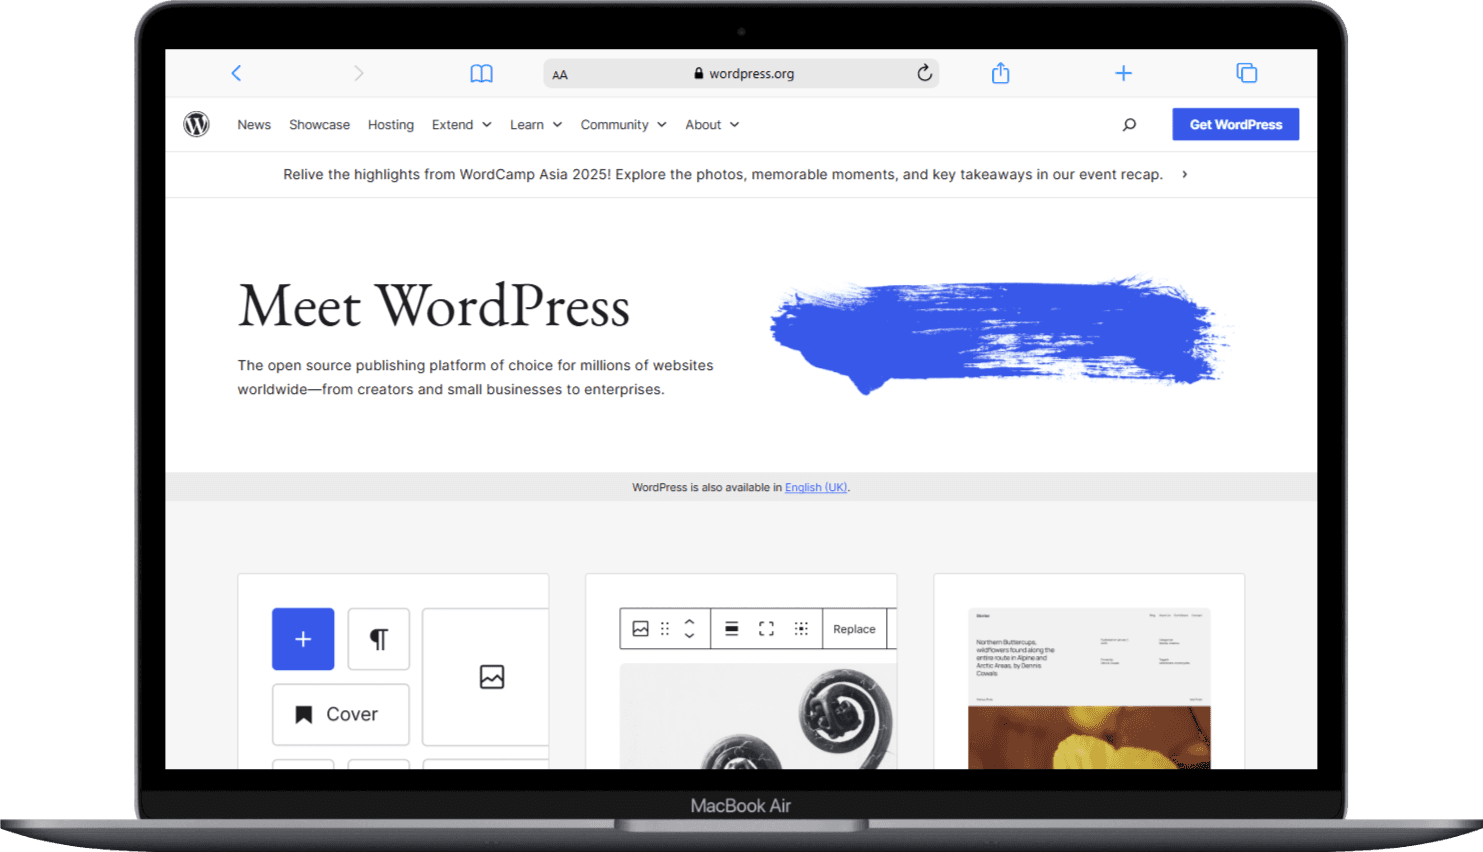Move block down with the down chevron

click(x=689, y=636)
